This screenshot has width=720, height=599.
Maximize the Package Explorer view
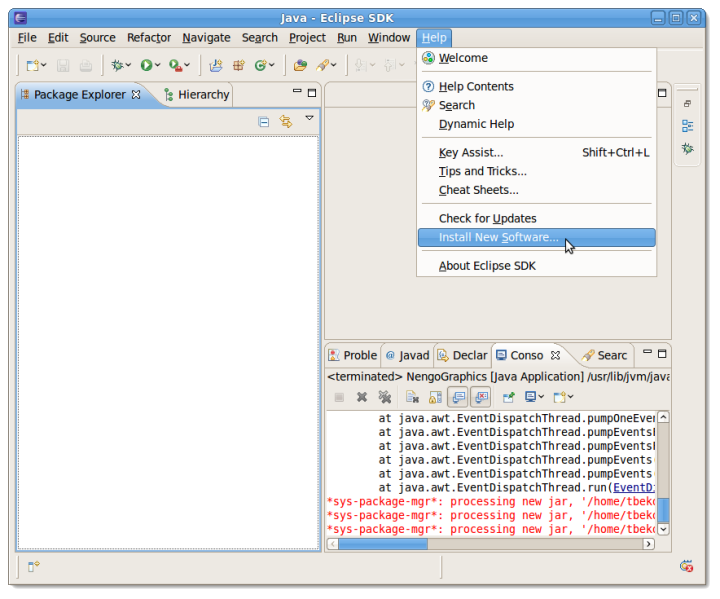[x=312, y=93]
